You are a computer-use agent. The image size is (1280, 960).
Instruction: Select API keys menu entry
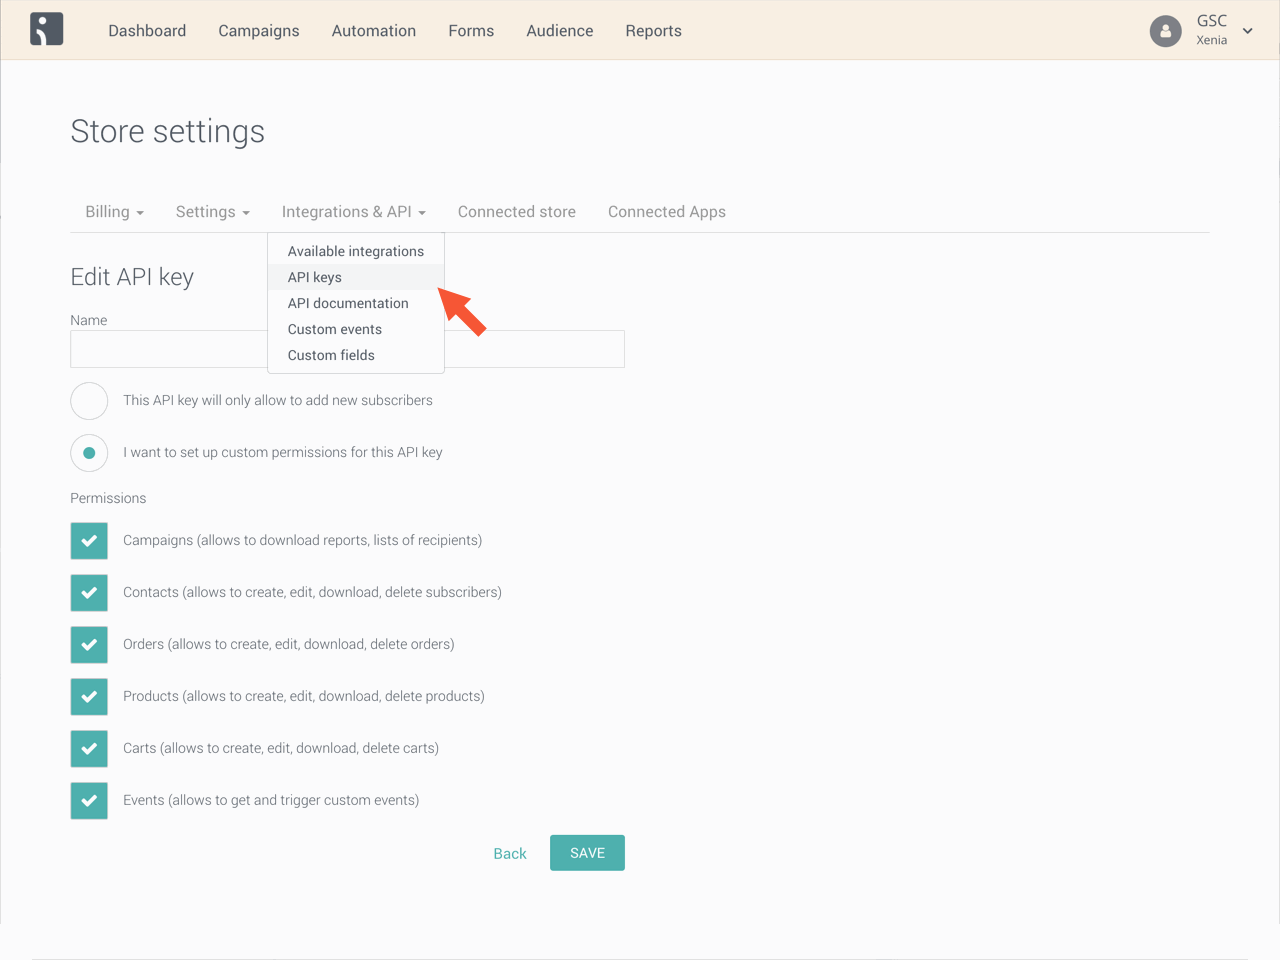coord(315,278)
